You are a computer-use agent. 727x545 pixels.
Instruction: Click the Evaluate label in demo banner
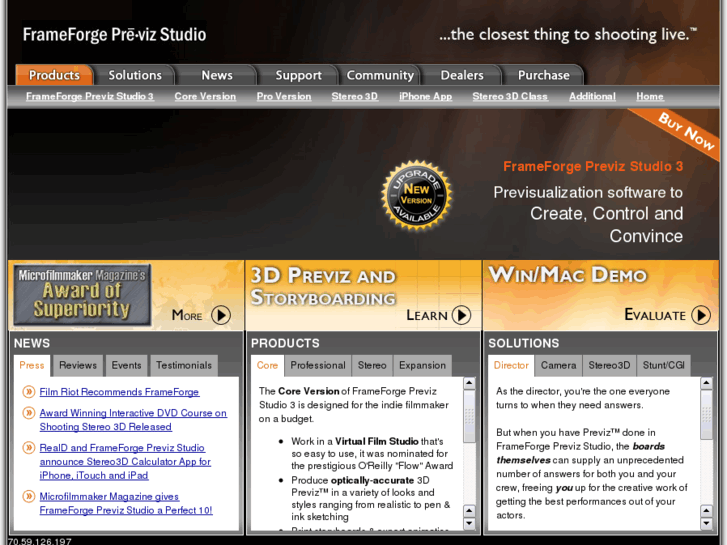click(655, 315)
